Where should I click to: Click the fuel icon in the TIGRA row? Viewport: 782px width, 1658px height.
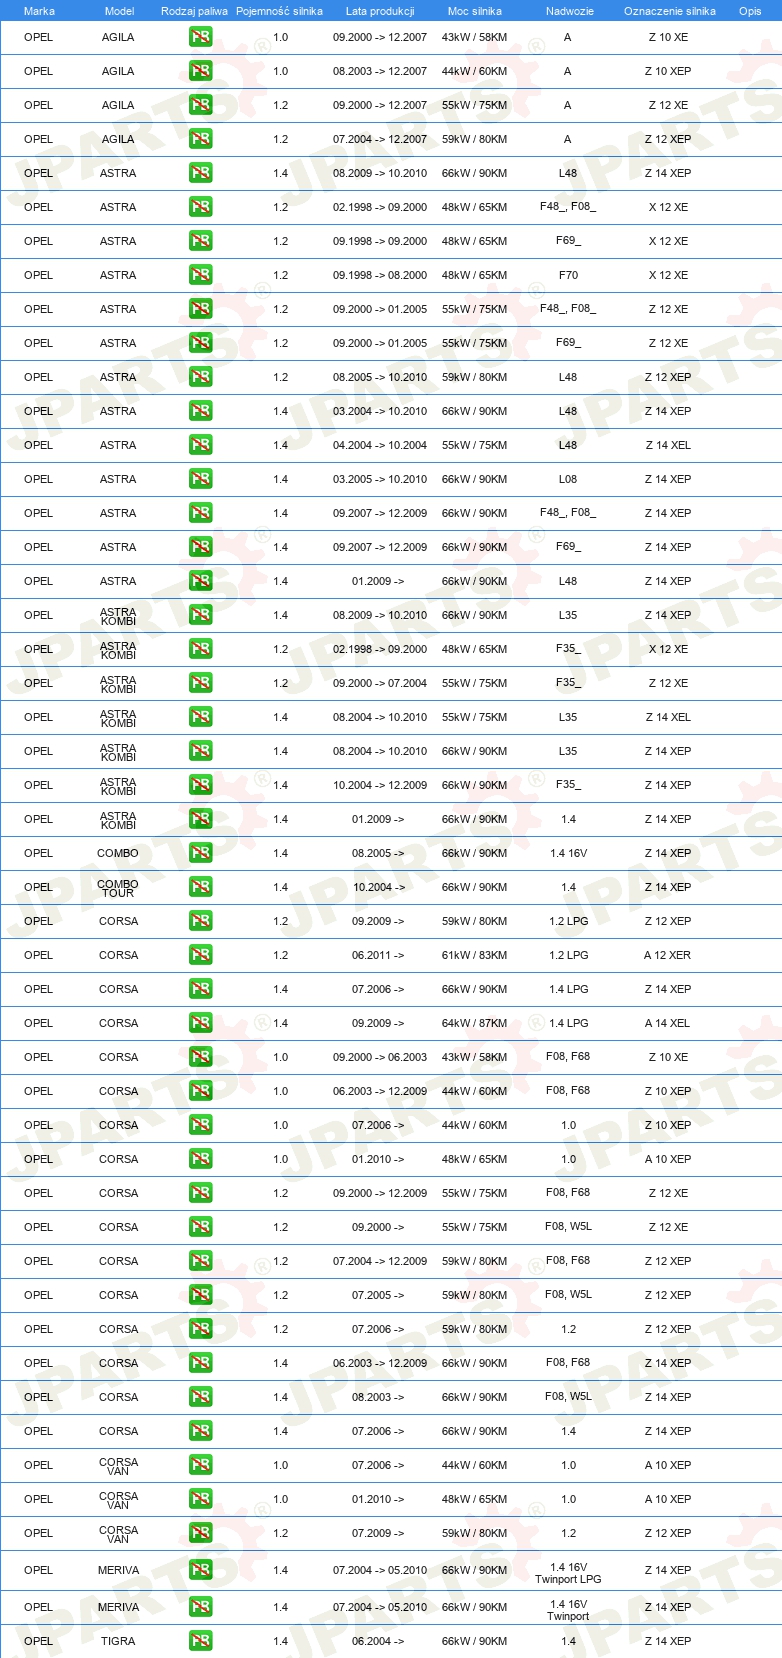tap(200, 1641)
